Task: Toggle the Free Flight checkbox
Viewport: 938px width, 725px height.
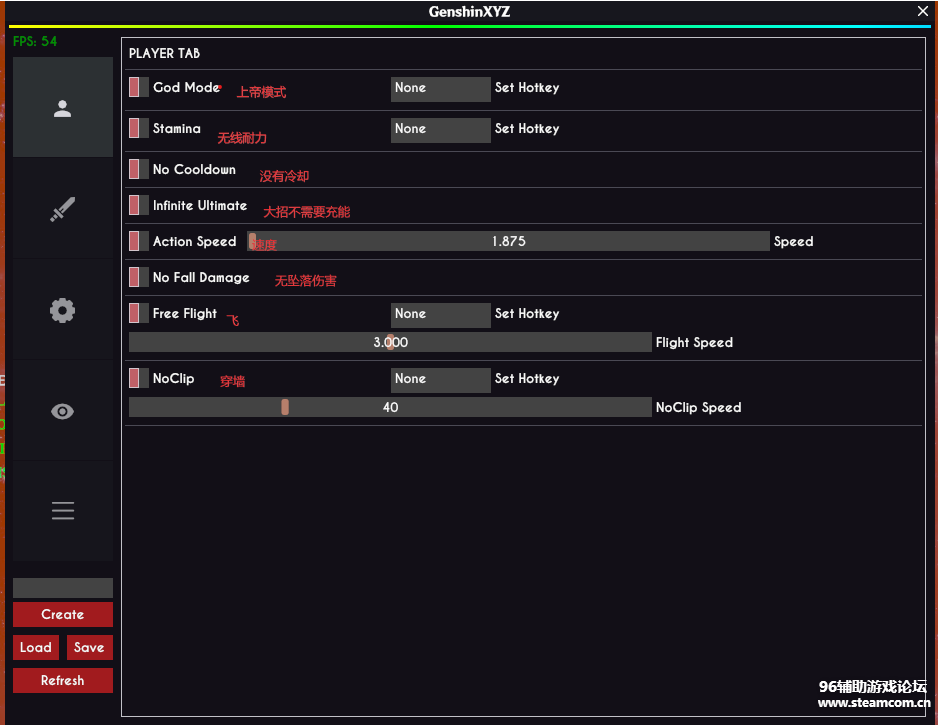Action: (139, 313)
